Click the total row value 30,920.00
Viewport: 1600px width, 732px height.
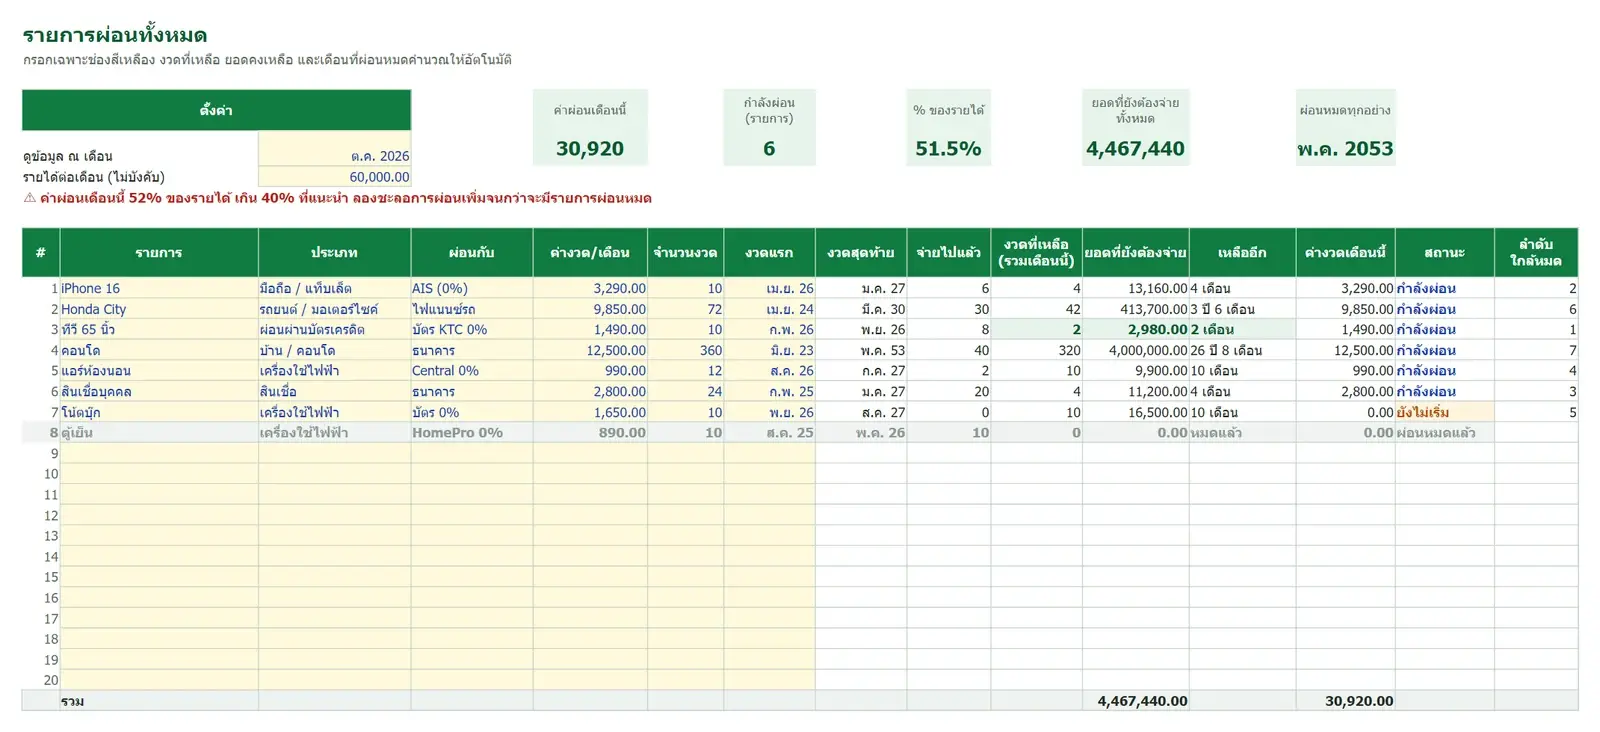pos(1346,701)
